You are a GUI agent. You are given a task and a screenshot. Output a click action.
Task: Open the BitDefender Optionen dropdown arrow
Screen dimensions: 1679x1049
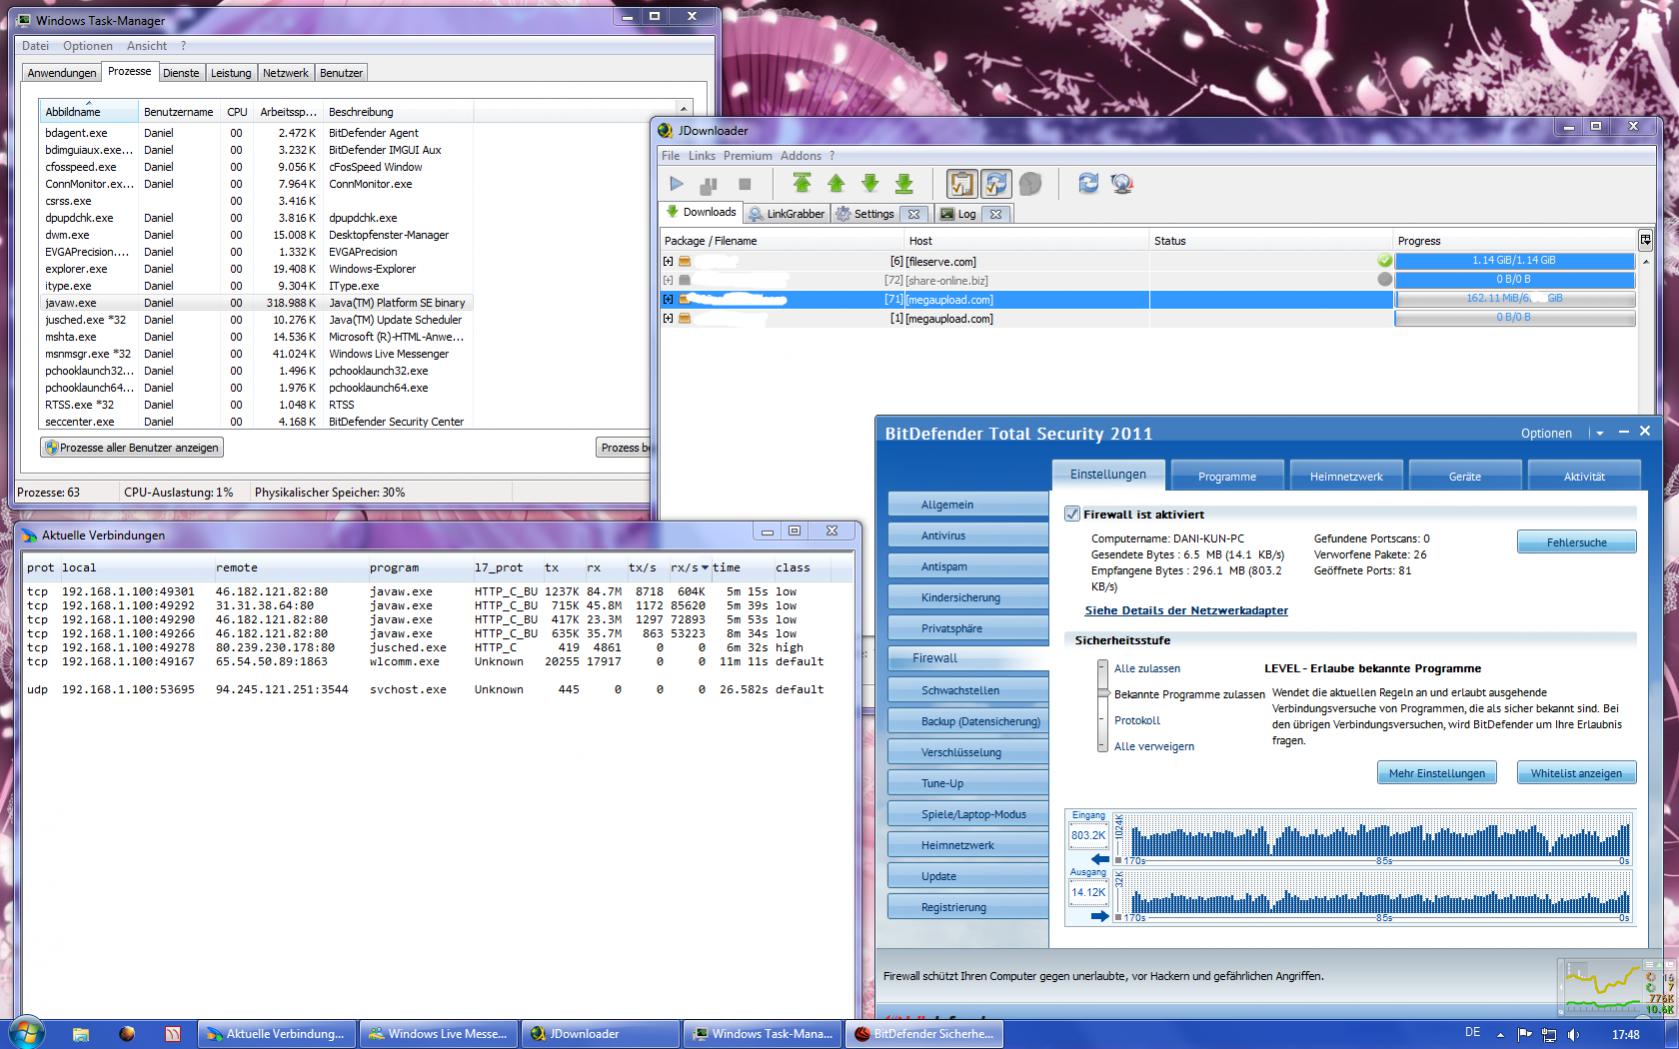(1600, 433)
